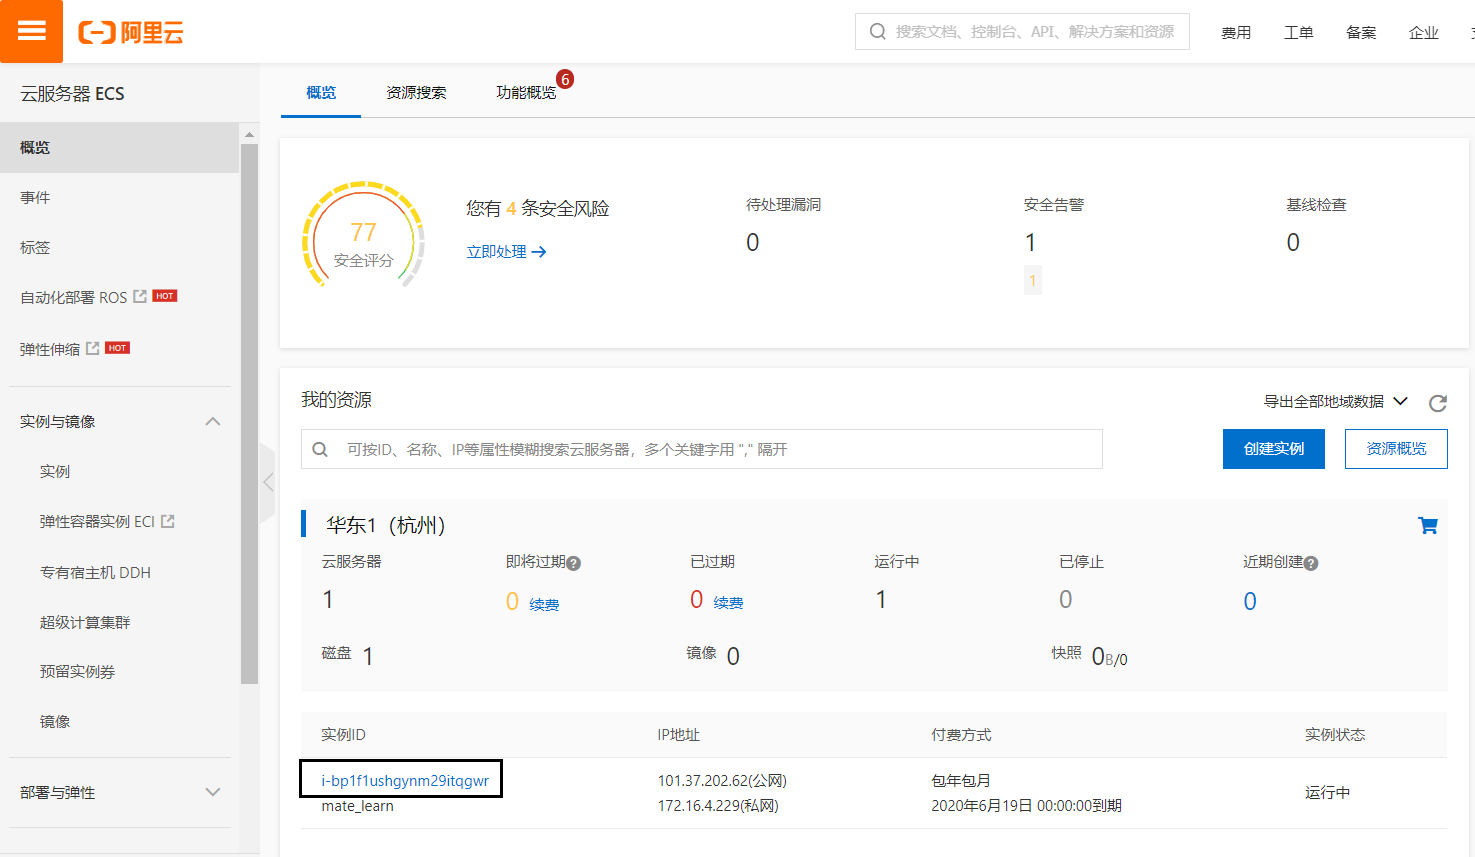This screenshot has height=857, width=1475.
Task: Switch to the 资源搜索 tab
Action: coord(416,92)
